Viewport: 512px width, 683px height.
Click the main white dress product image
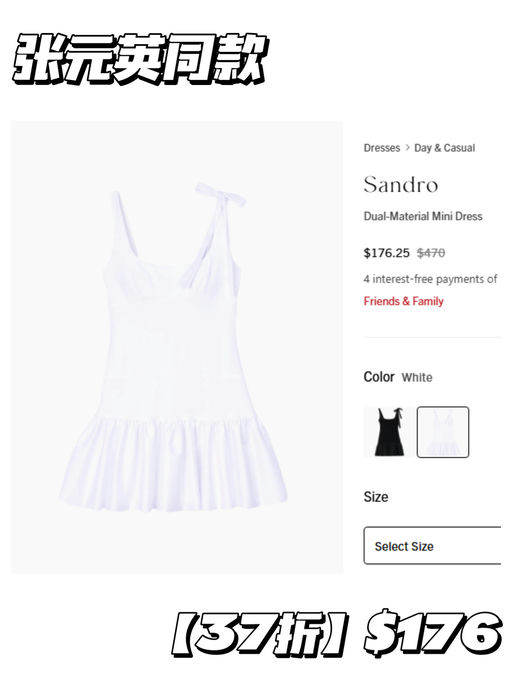coord(177,347)
